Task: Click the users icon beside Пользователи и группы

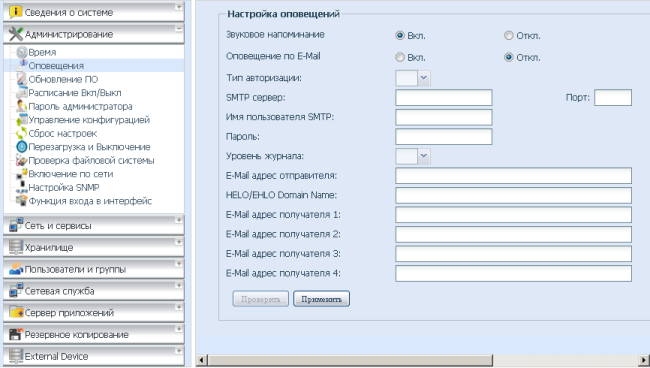Action: (16, 269)
